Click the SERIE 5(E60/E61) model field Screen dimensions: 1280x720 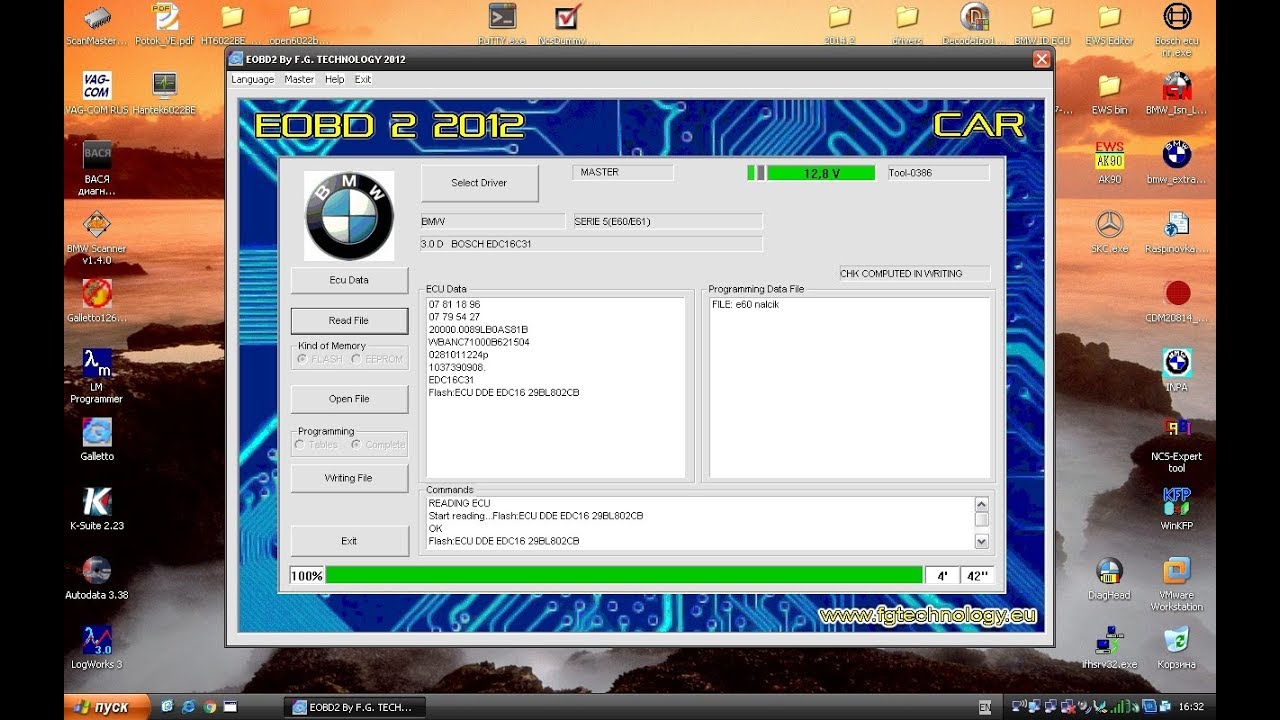tap(667, 221)
